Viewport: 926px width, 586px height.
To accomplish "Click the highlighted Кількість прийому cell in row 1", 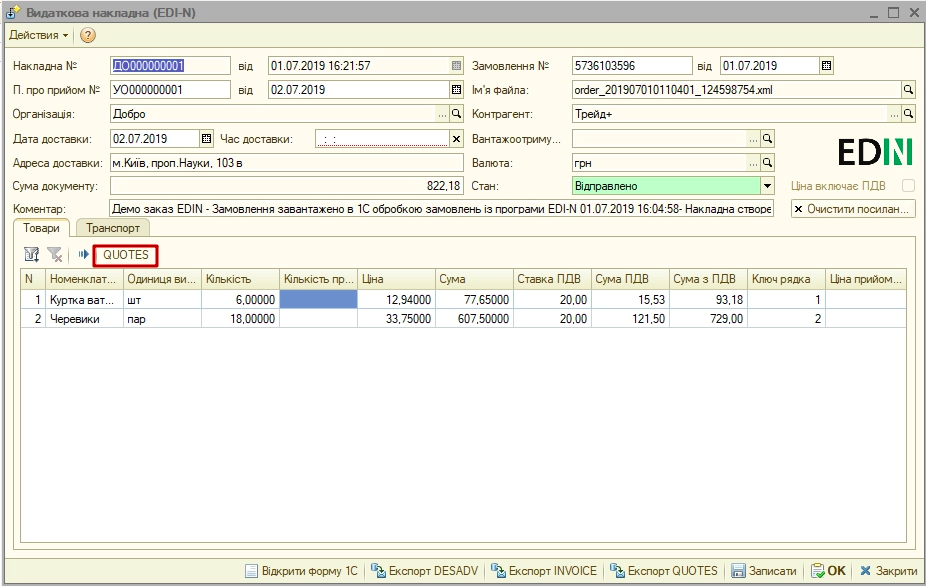I will [318, 299].
